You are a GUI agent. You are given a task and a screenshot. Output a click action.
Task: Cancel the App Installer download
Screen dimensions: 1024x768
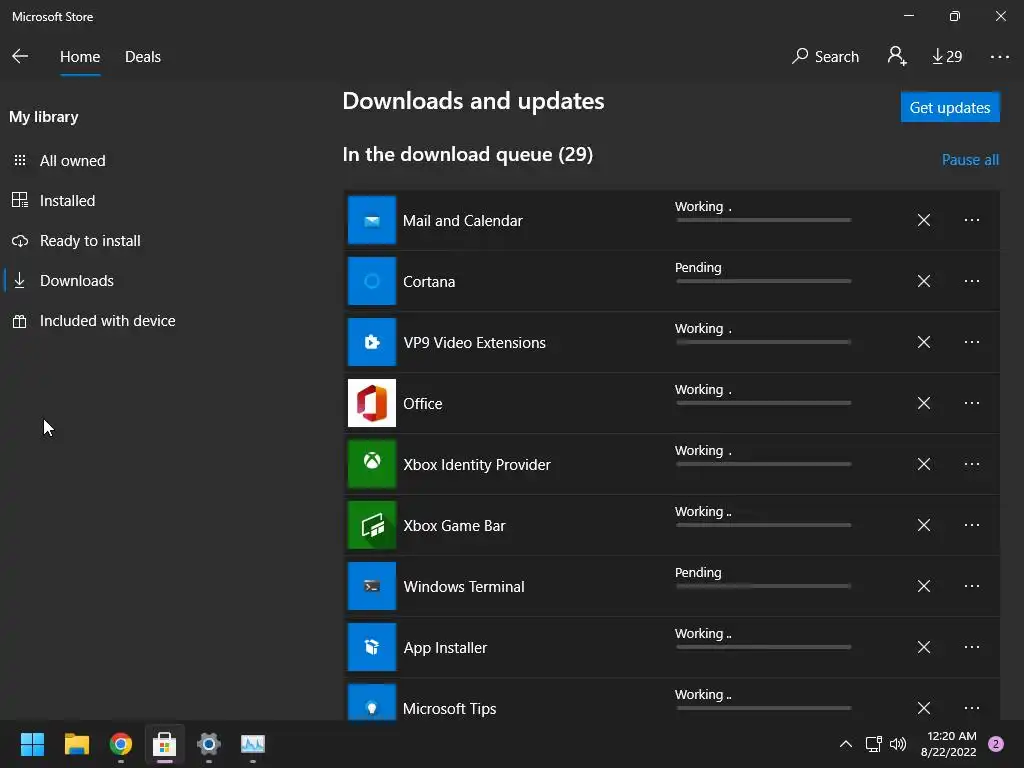(x=923, y=647)
